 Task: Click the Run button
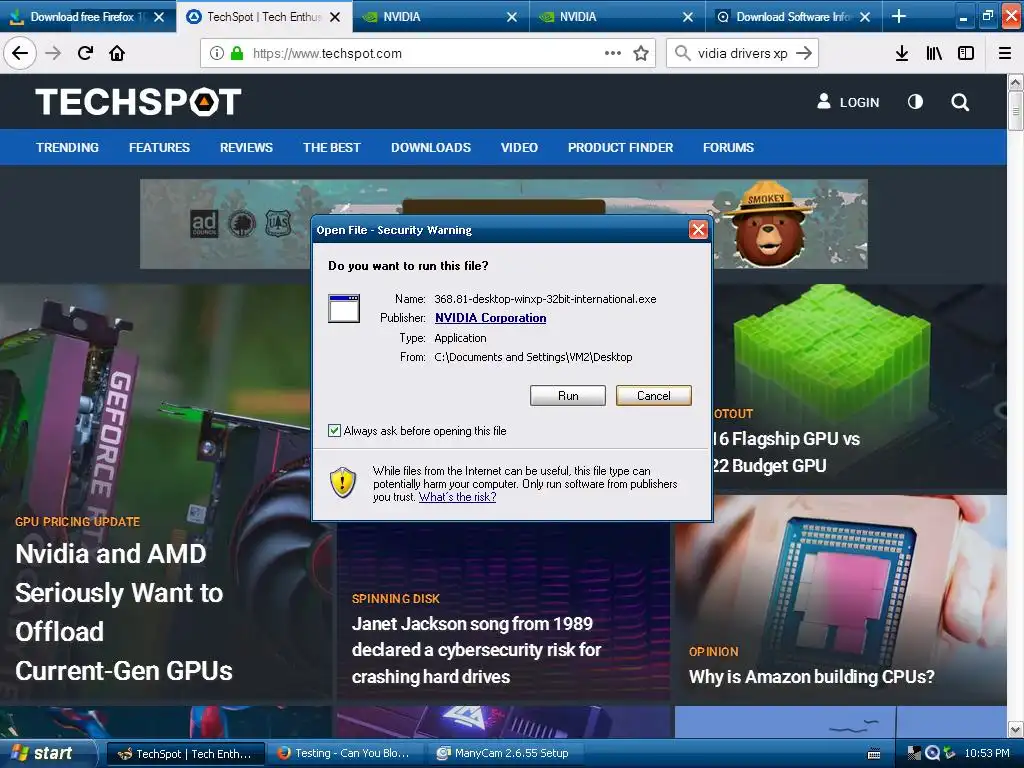(x=568, y=395)
